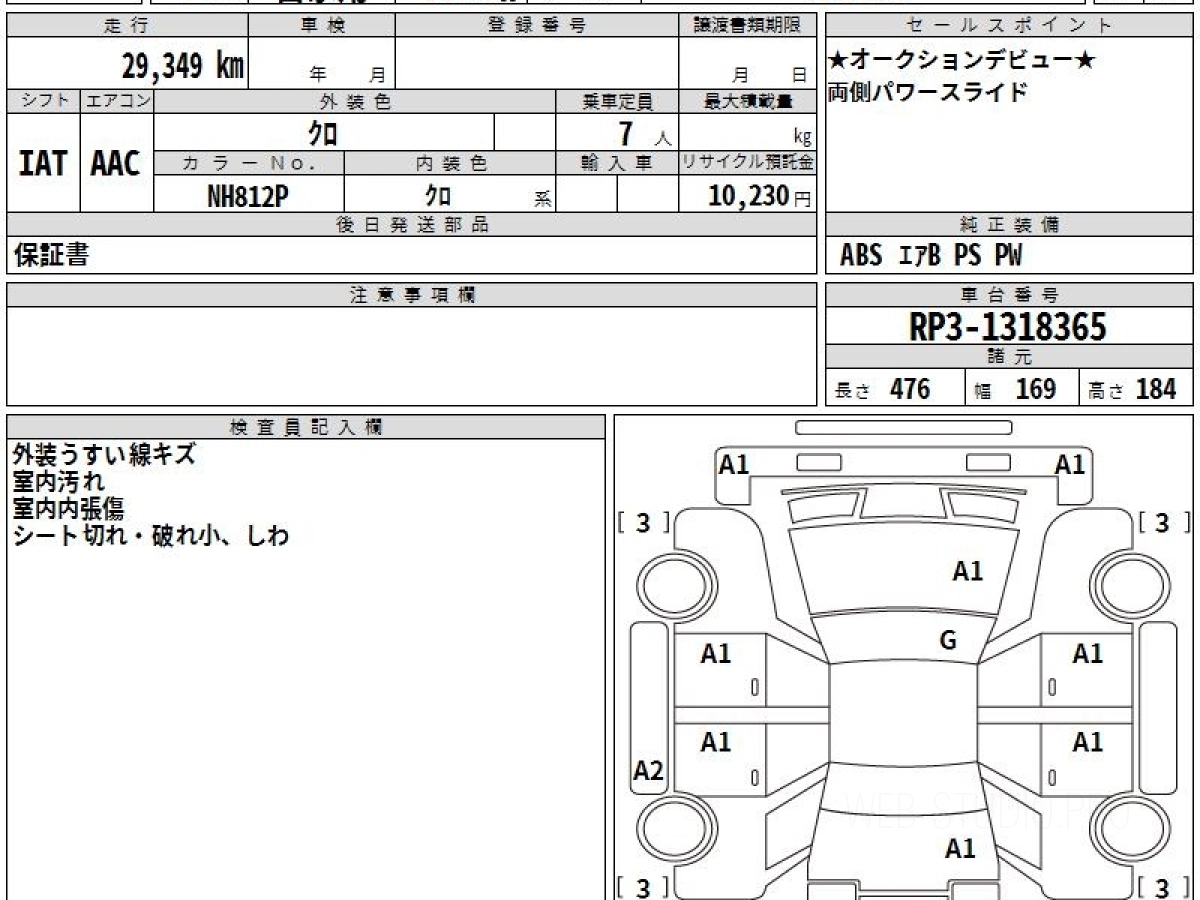Select the 両側パワースライド text

(928, 93)
